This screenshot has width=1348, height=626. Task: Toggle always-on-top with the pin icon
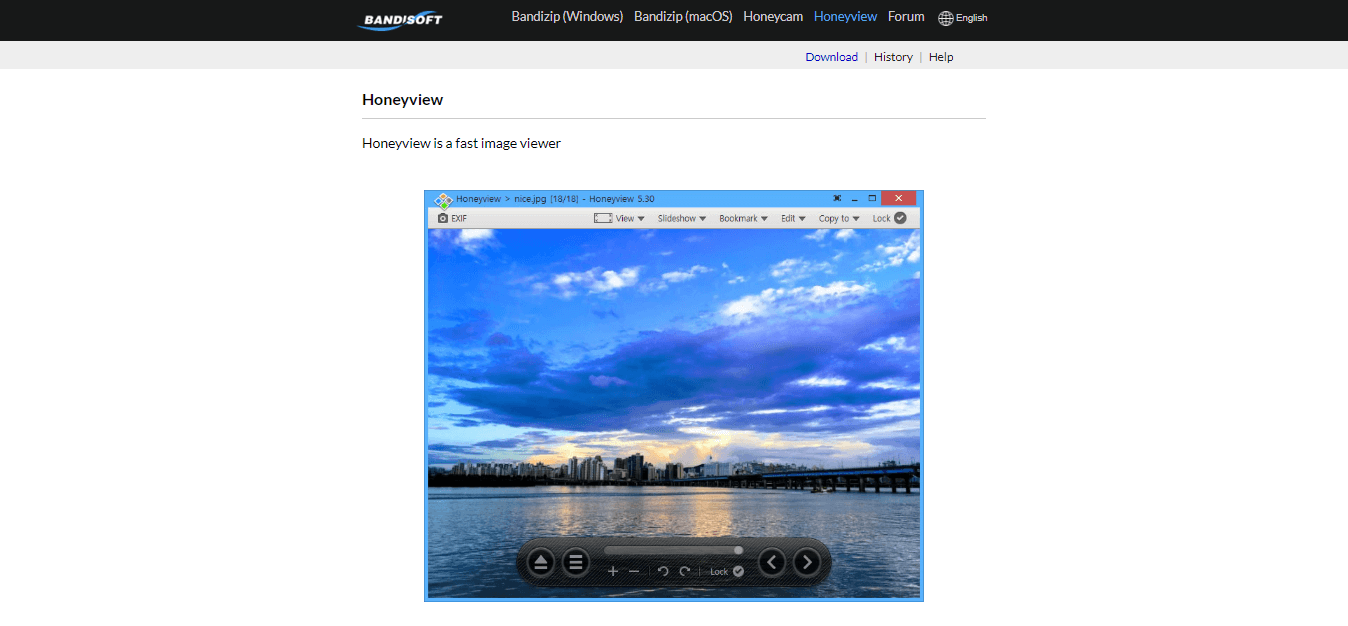[837, 197]
